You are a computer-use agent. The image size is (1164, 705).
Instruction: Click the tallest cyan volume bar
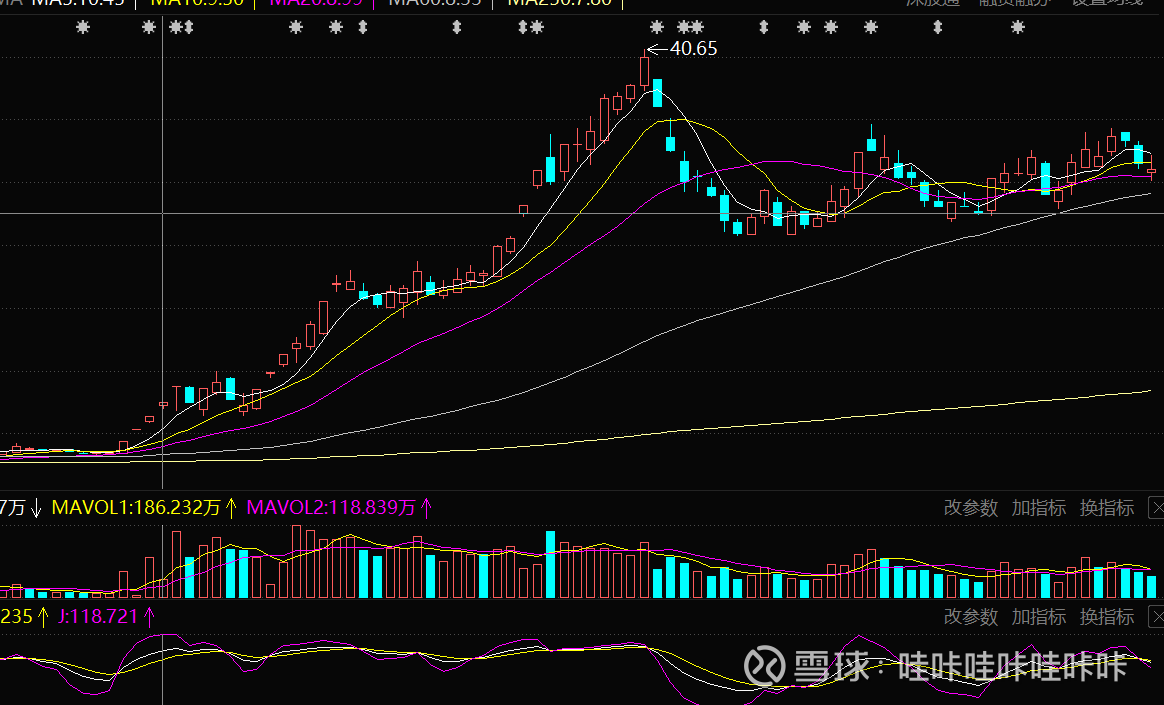click(550, 564)
